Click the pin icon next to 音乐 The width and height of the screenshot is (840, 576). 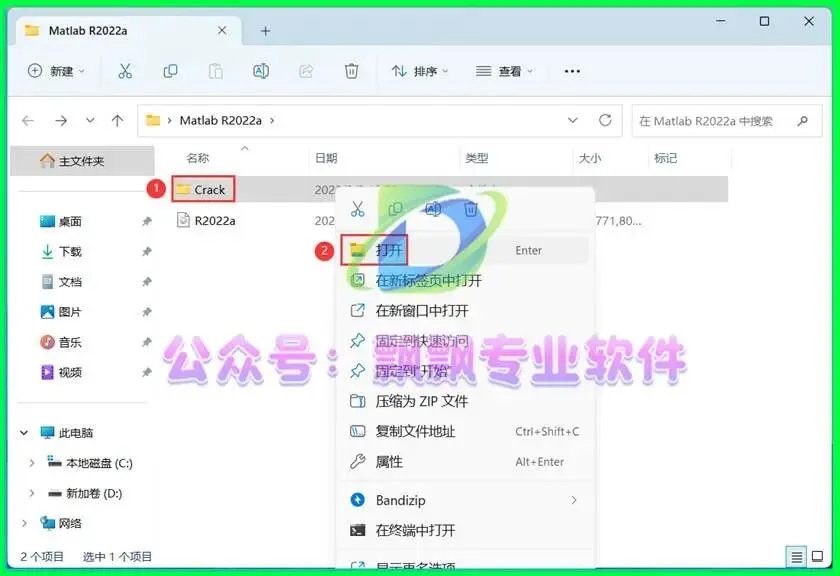pos(146,342)
